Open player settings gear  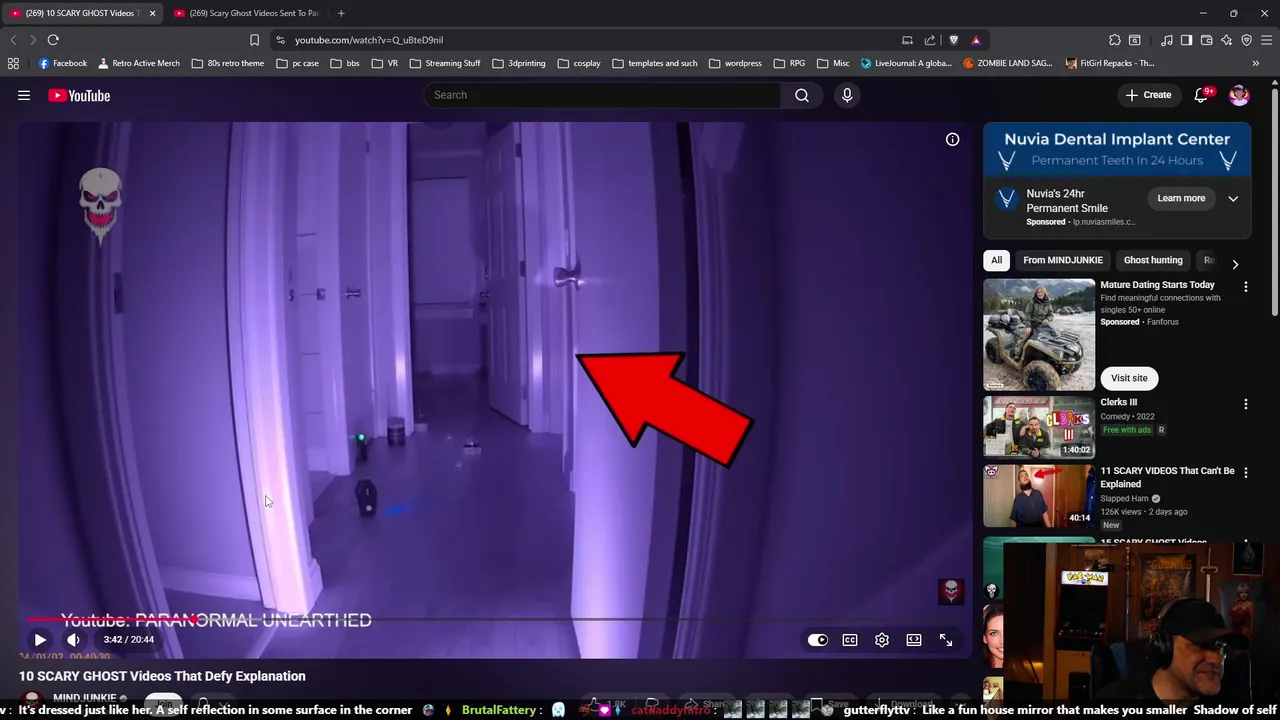tap(882, 640)
